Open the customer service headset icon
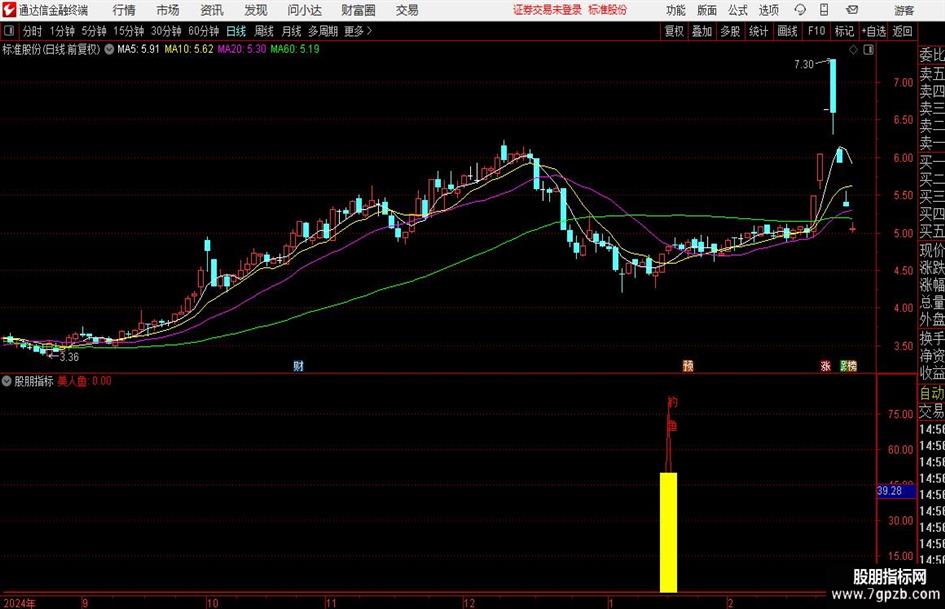This screenshot has height=609, width=945. pyautogui.click(x=800, y=10)
